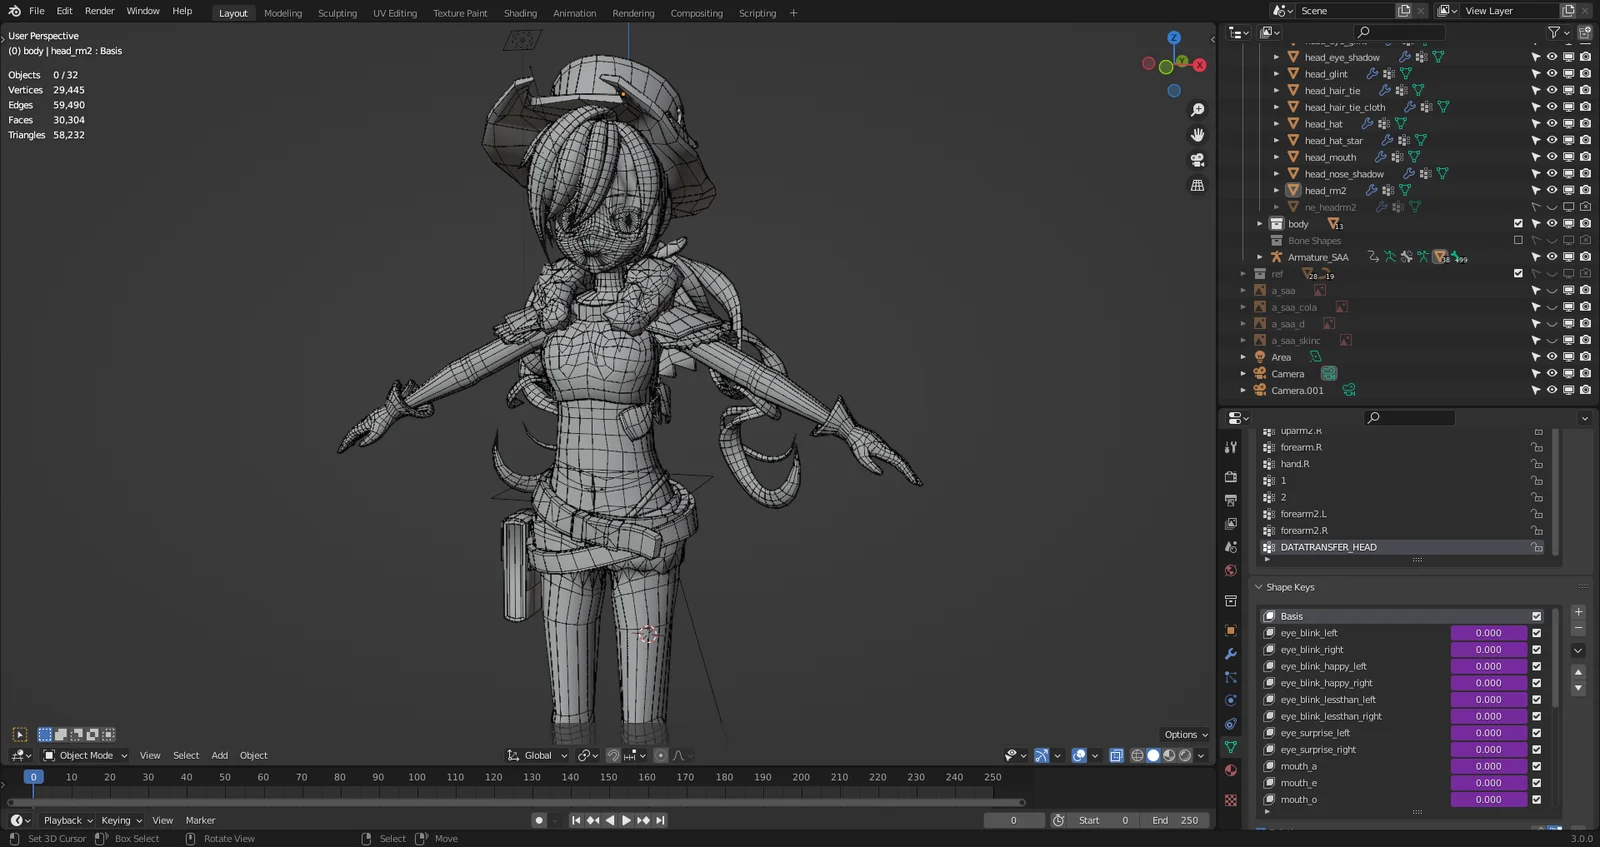
Task: Click the mouth_a shape key value slider
Action: [x=1488, y=767]
